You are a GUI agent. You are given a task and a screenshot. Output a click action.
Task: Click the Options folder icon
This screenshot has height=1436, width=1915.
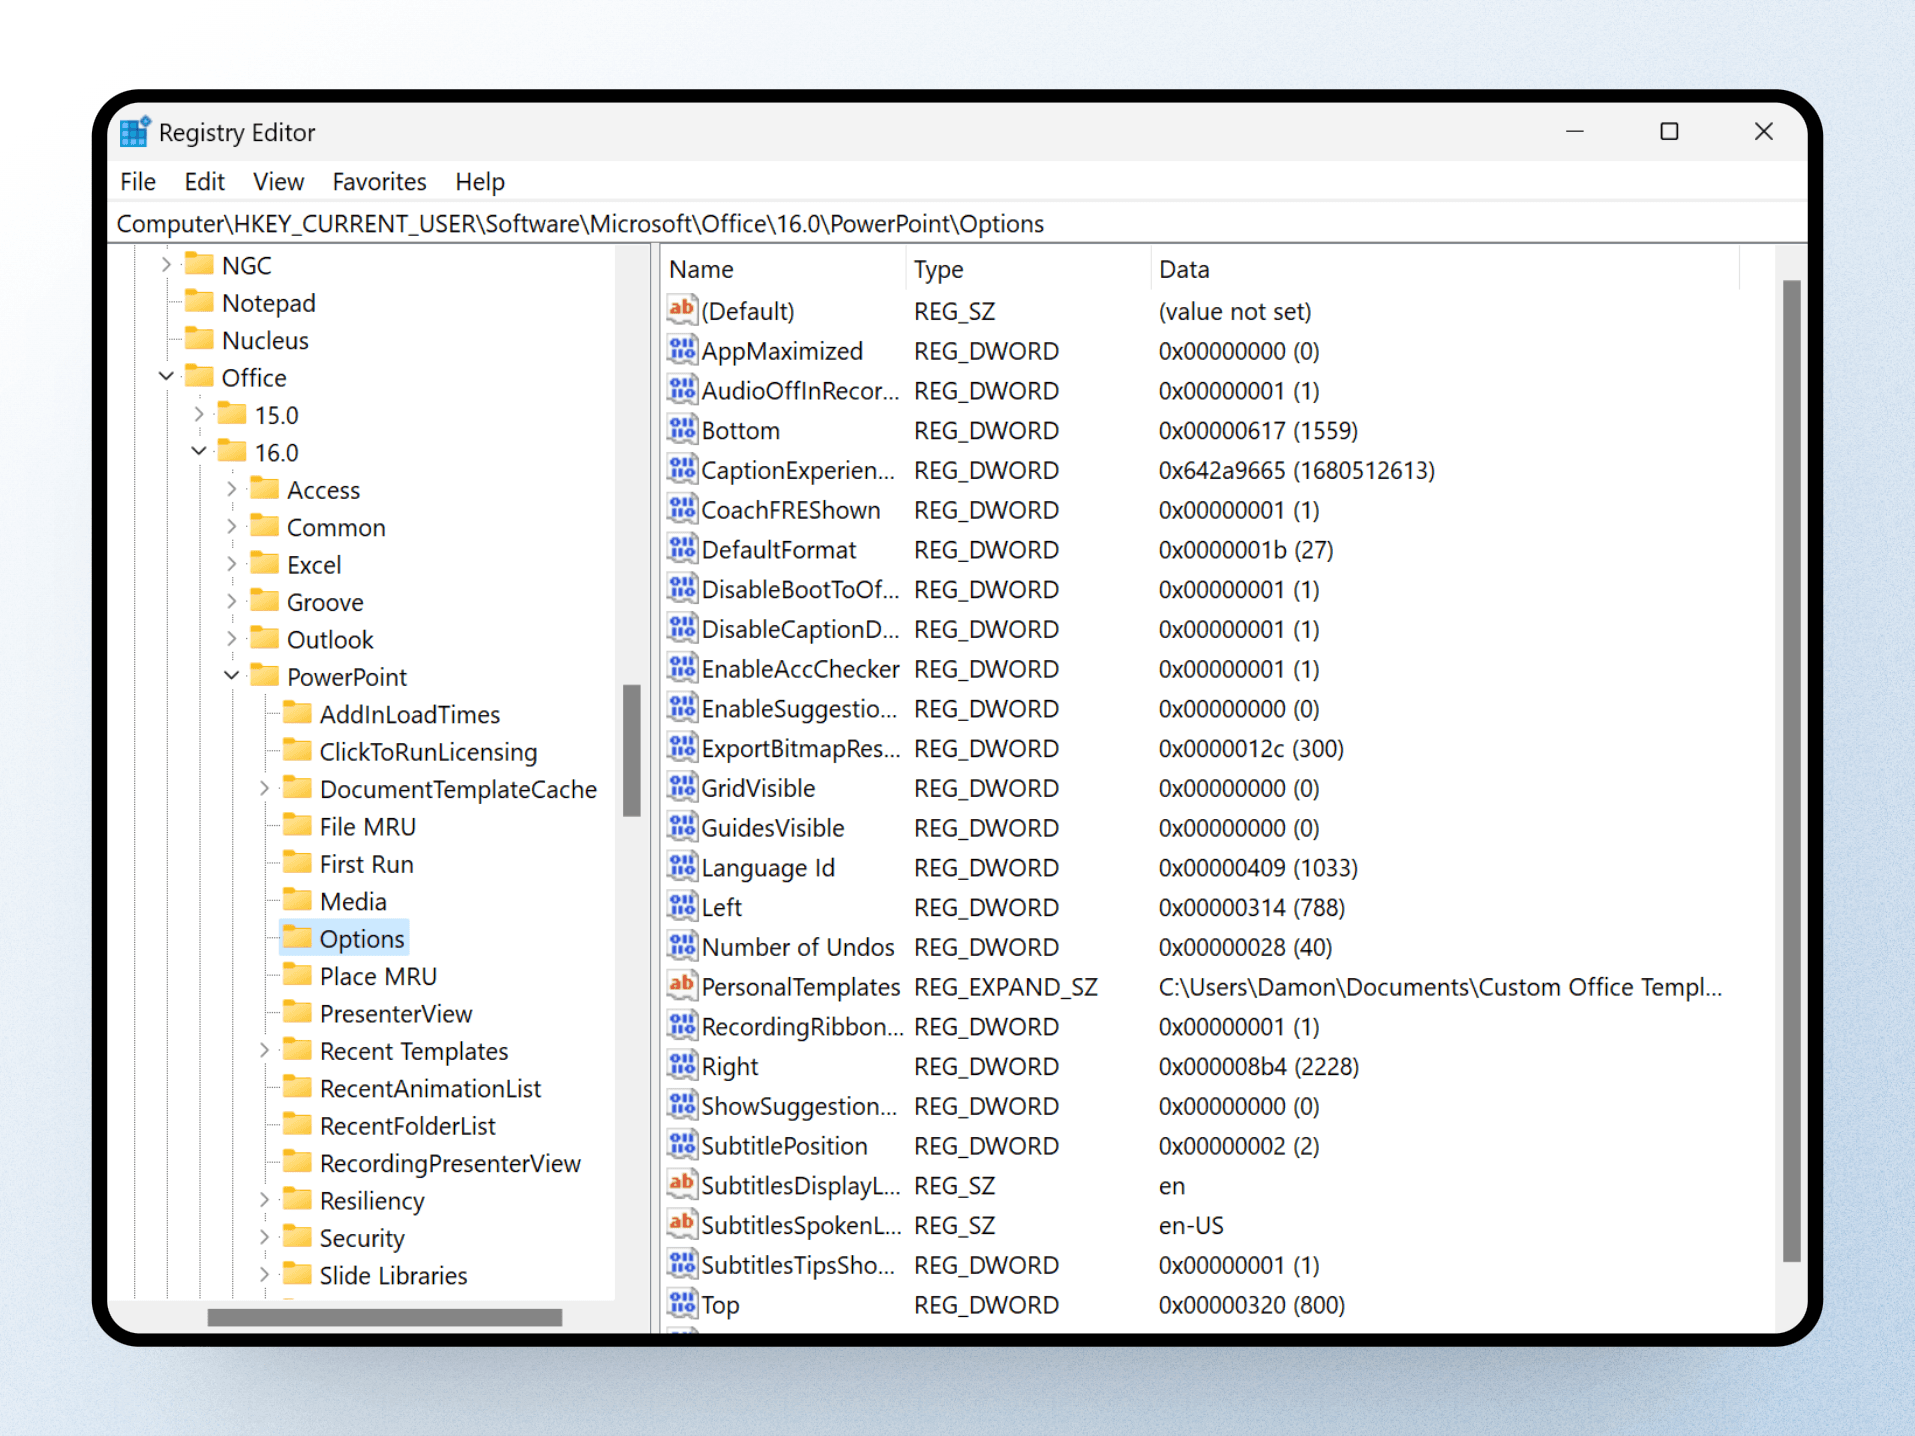[x=298, y=937]
